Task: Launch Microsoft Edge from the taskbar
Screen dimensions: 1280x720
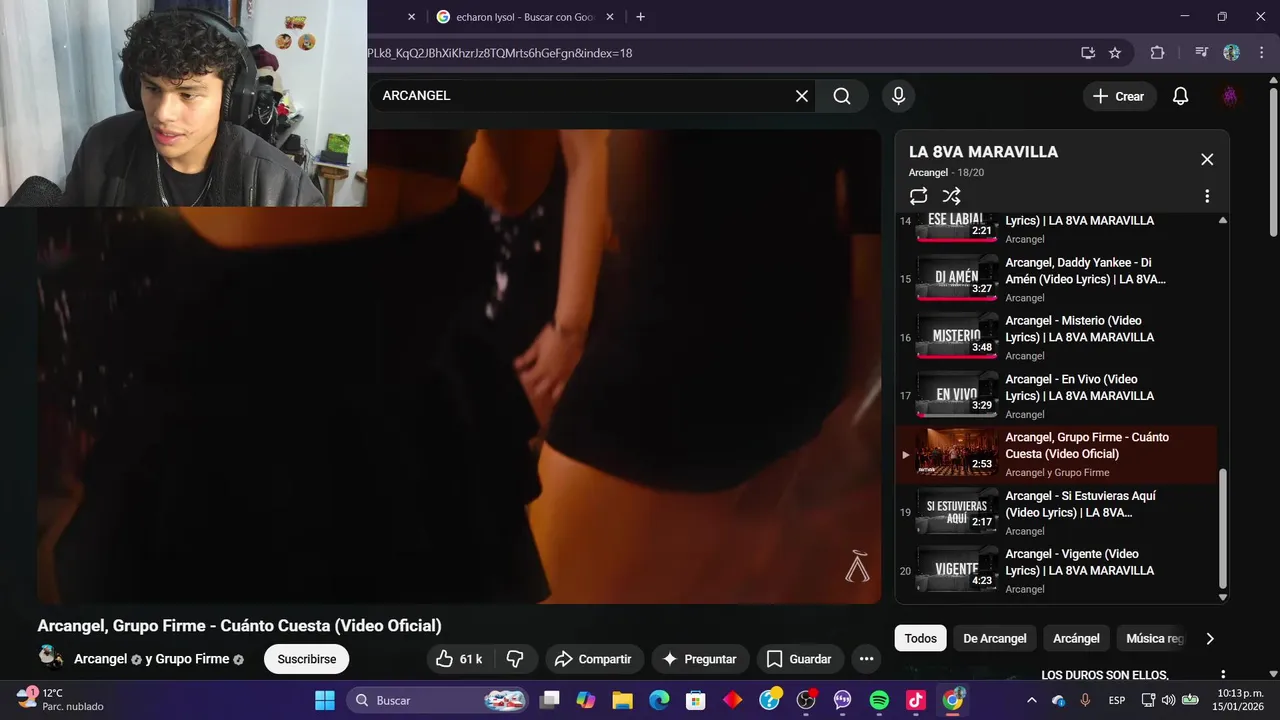Action: tap(659, 700)
